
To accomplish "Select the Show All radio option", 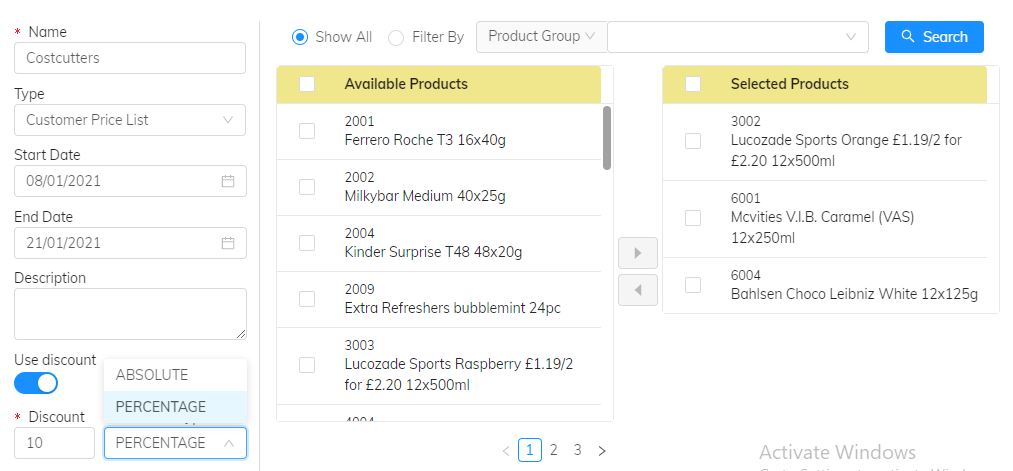I will 300,37.
